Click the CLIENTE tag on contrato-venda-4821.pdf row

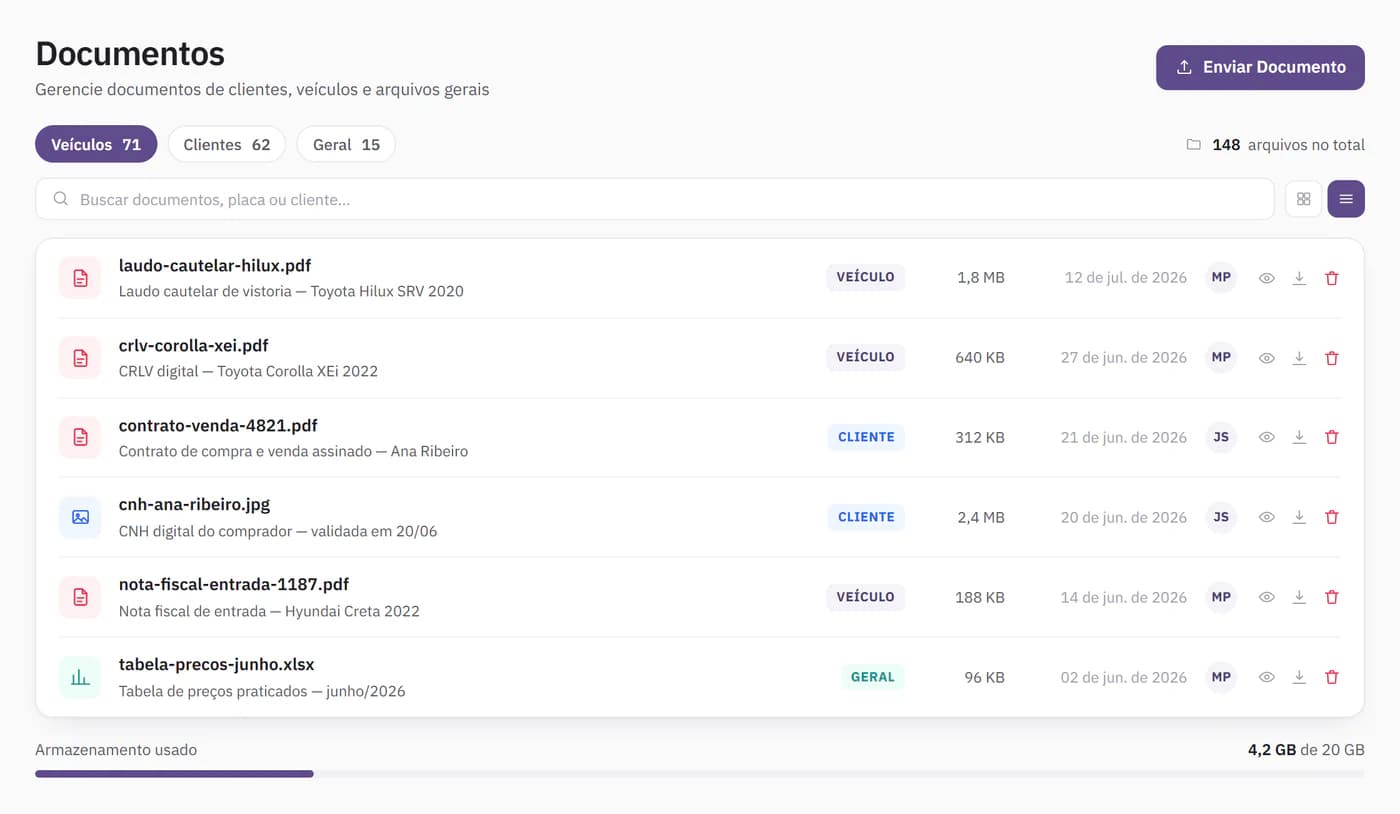[x=866, y=437]
